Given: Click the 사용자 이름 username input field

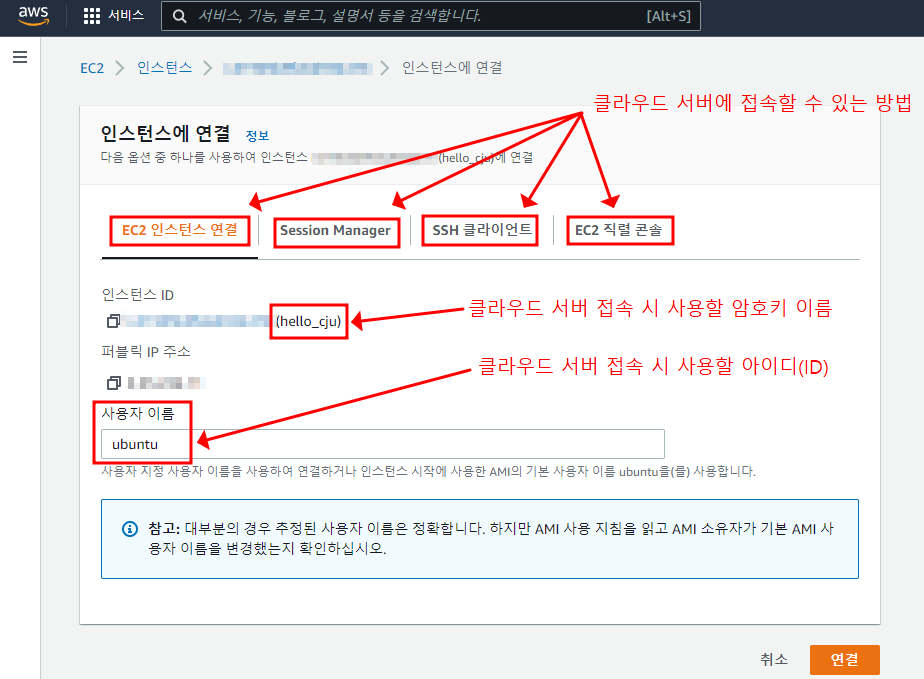Looking at the screenshot, I should 383,444.
